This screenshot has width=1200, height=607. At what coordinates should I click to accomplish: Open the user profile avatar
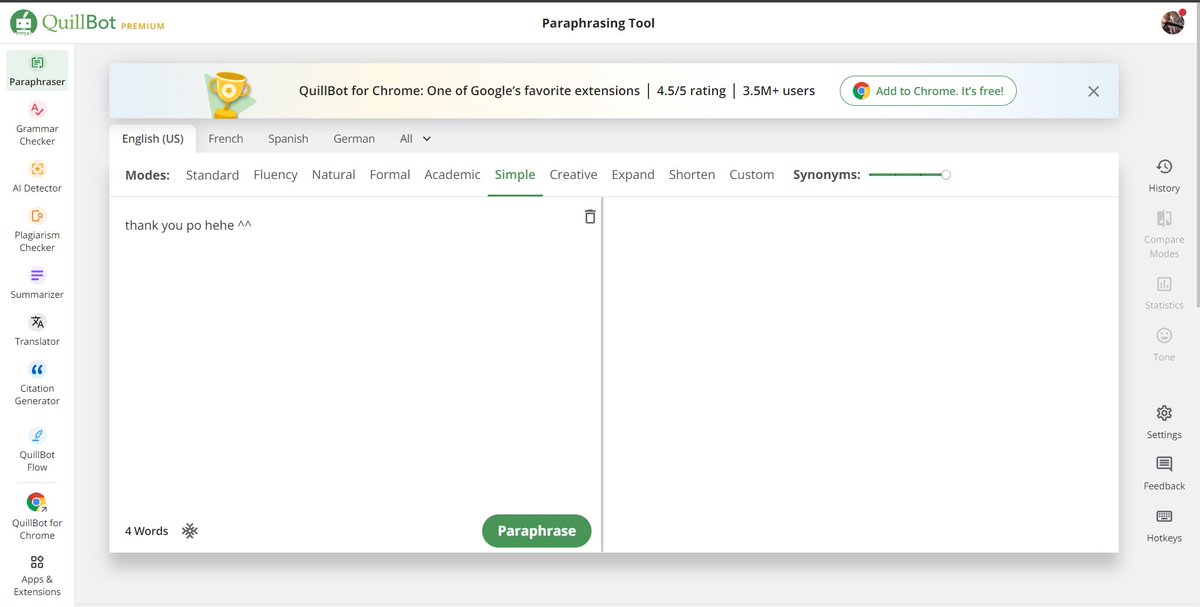[x=1172, y=22]
